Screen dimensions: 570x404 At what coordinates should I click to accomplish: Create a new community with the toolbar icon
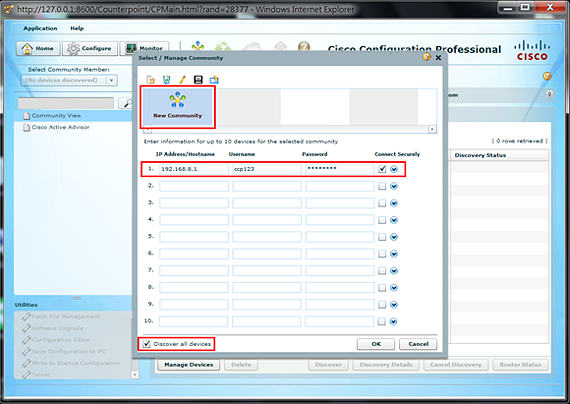(x=150, y=80)
